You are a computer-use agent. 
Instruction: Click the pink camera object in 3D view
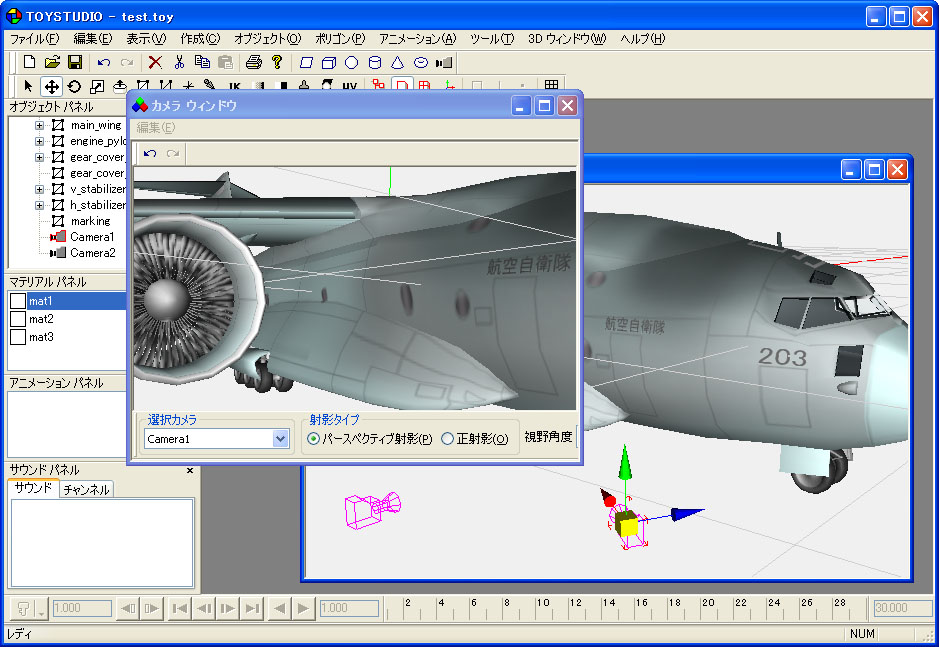click(x=372, y=509)
